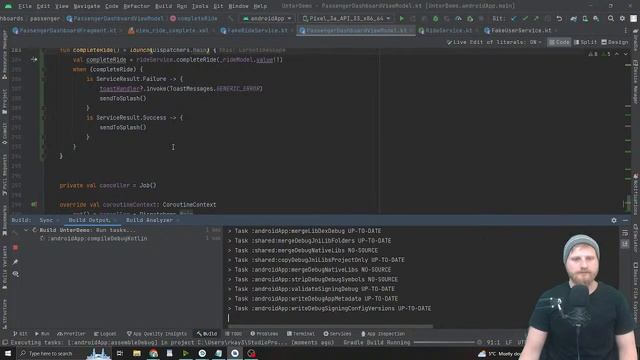
Task: Open the Problems tool window
Action: click(x=264, y=334)
